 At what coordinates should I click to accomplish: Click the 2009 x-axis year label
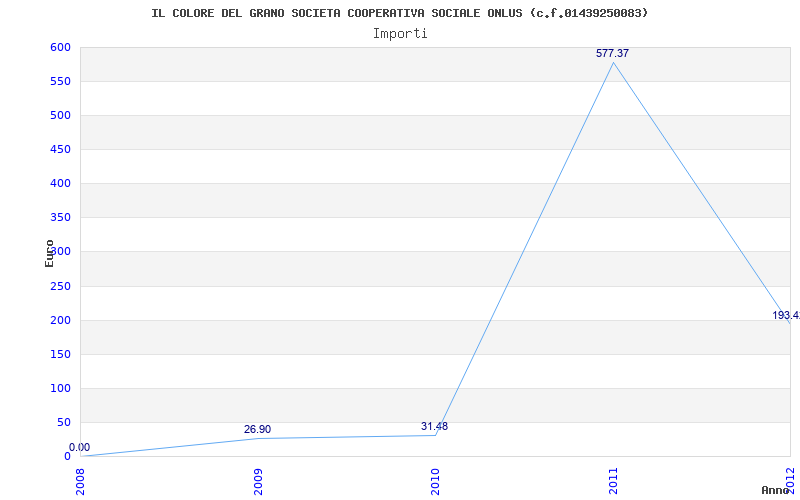point(258,480)
